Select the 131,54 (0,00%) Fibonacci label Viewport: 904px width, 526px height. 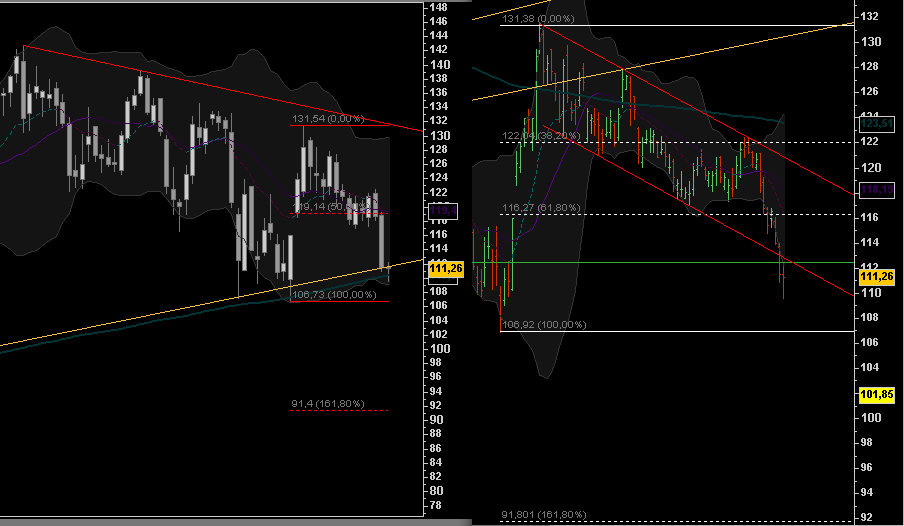coord(328,119)
